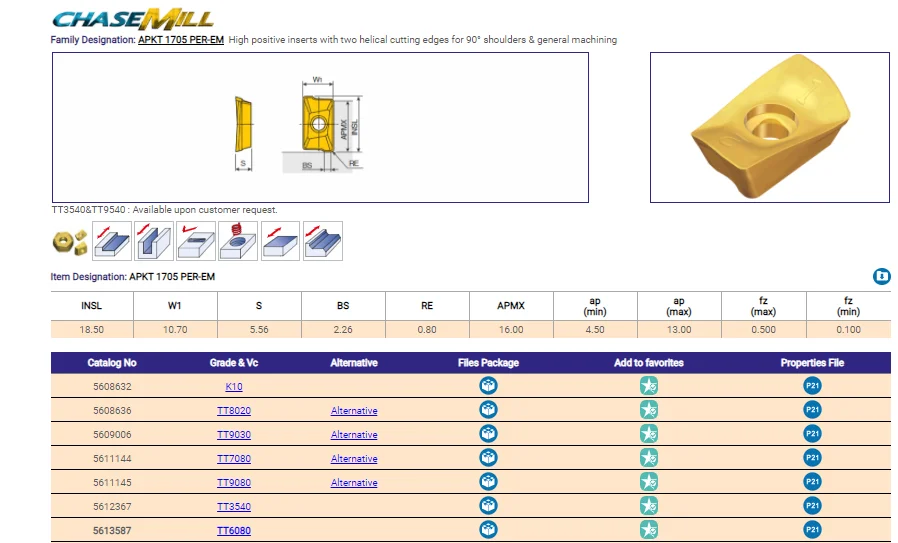Select the ramping down application icon

[196, 241]
